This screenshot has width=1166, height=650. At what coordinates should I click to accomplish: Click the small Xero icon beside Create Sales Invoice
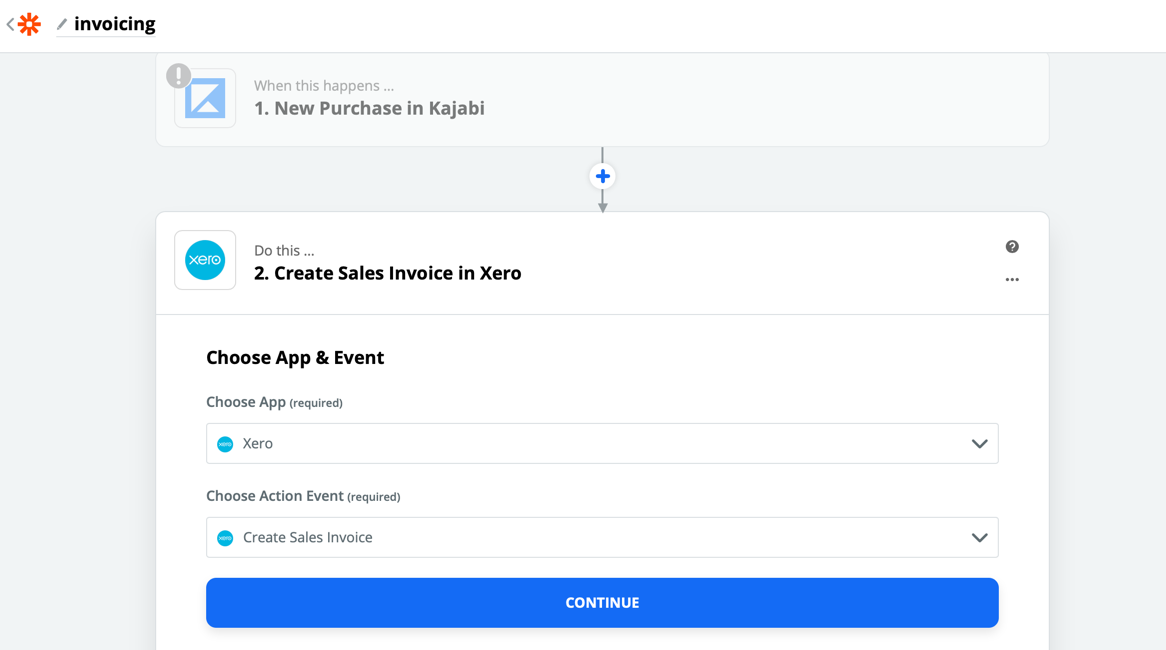click(x=225, y=538)
